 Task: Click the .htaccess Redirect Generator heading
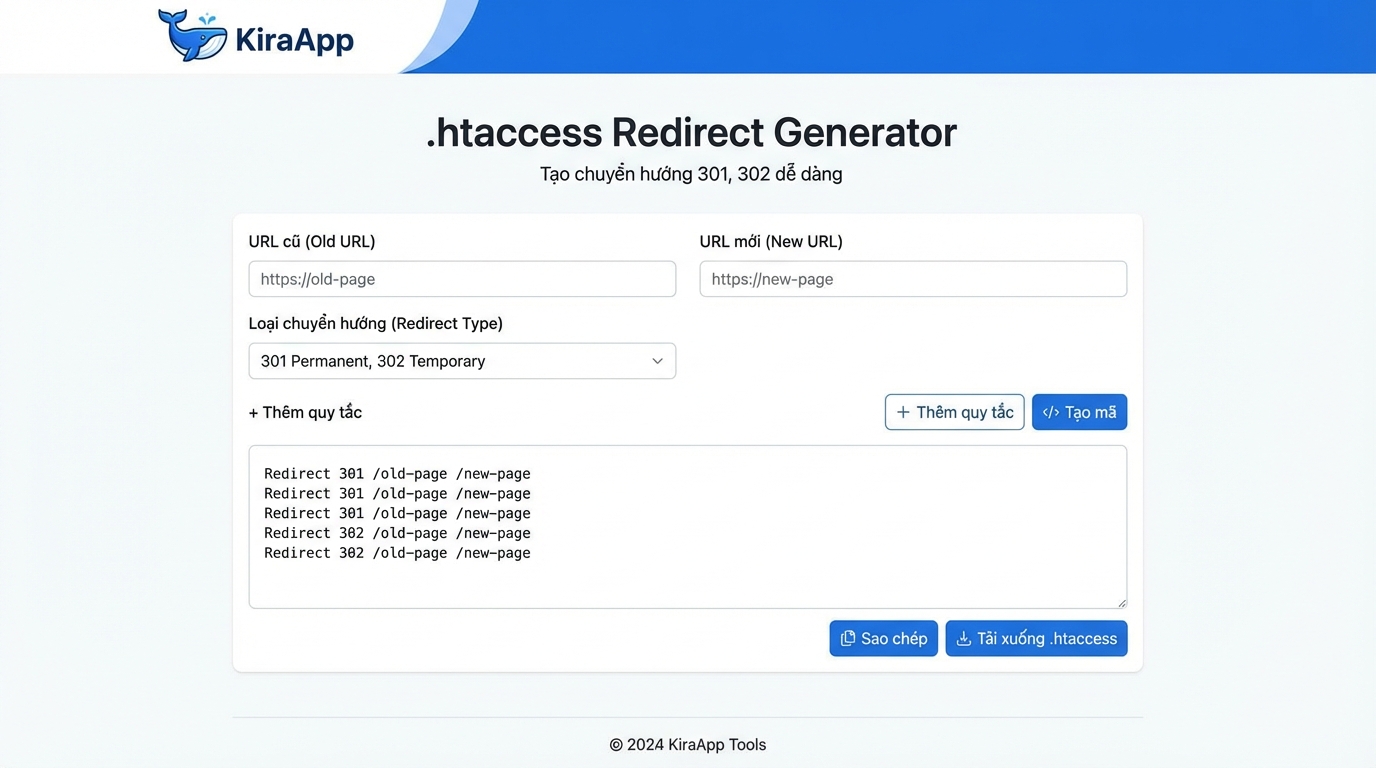690,132
